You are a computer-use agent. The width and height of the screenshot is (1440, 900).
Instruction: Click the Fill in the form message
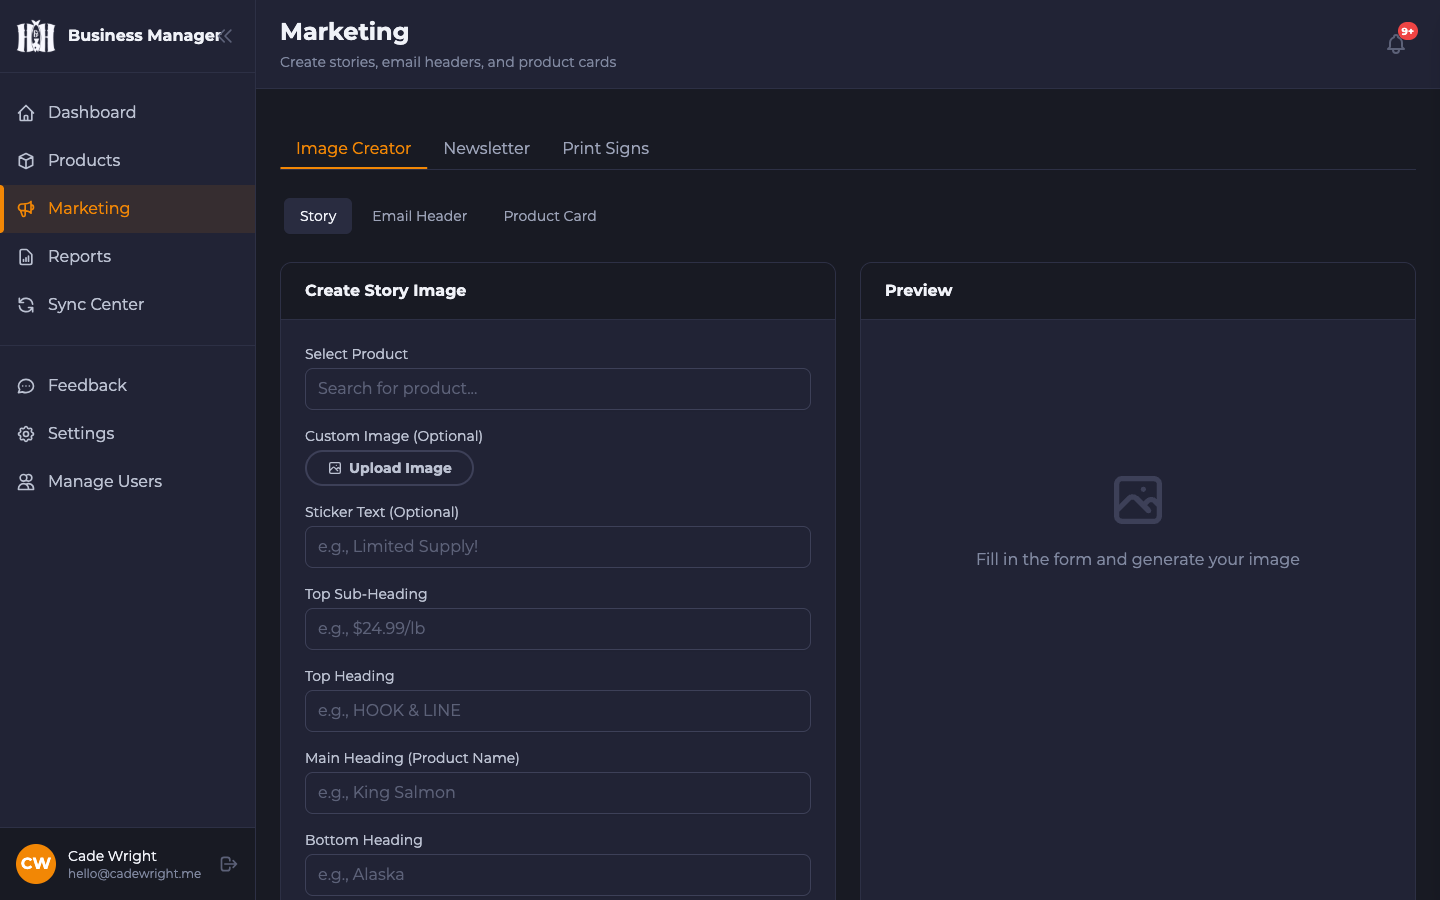[x=1138, y=560]
